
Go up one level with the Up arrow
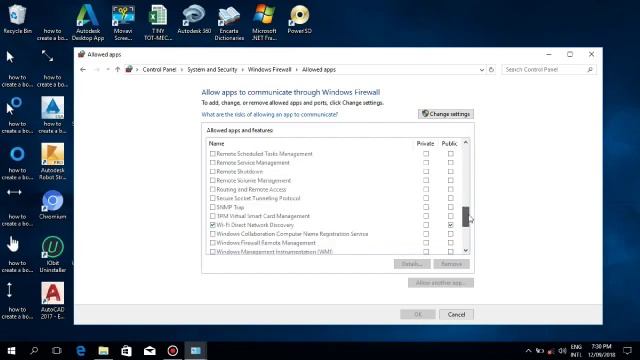click(118, 70)
